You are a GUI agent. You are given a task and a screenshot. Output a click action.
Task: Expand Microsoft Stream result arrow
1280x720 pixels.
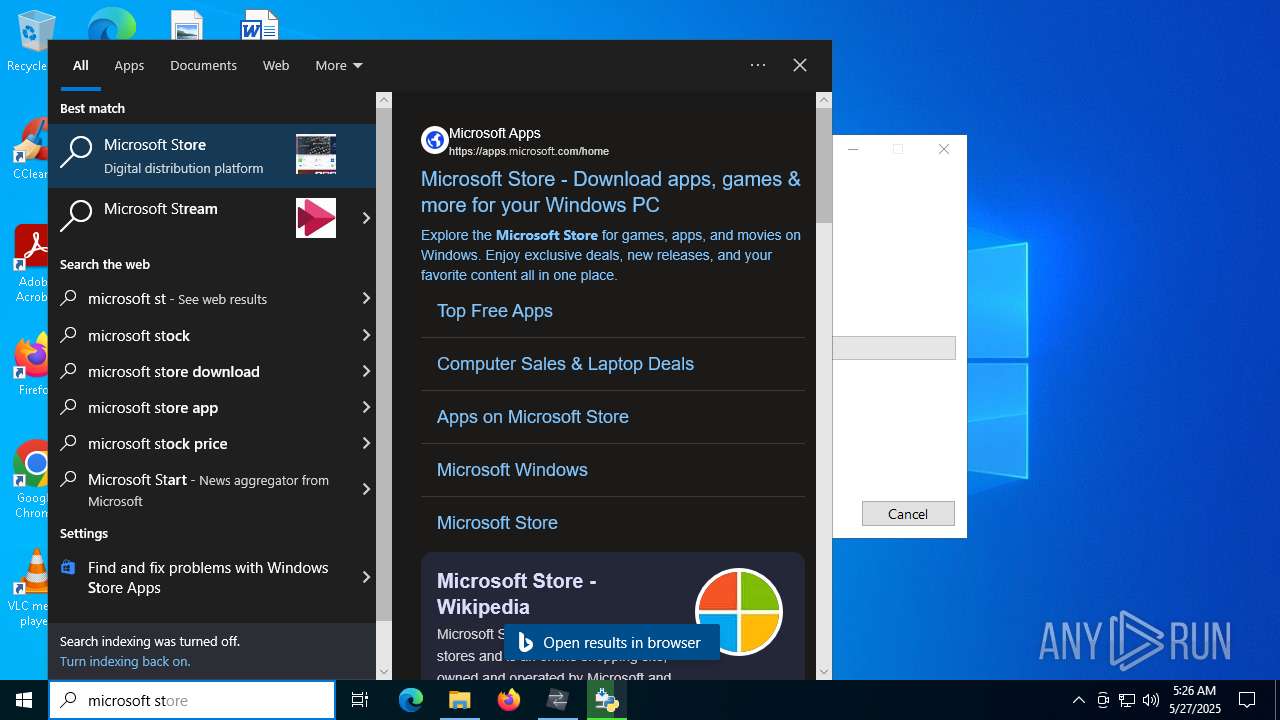click(x=366, y=218)
